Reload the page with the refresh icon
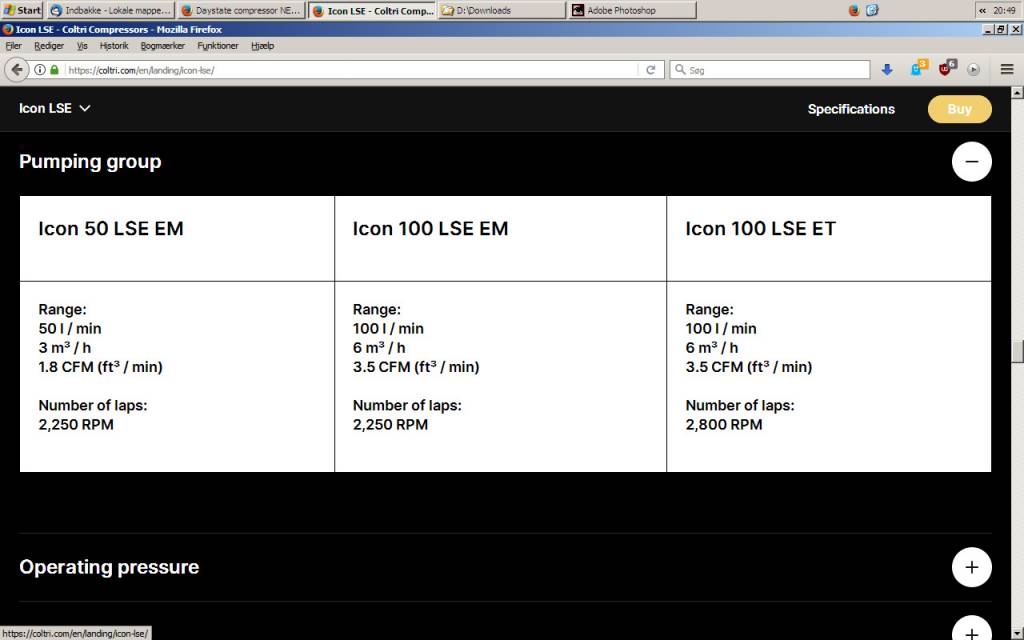 (x=650, y=70)
